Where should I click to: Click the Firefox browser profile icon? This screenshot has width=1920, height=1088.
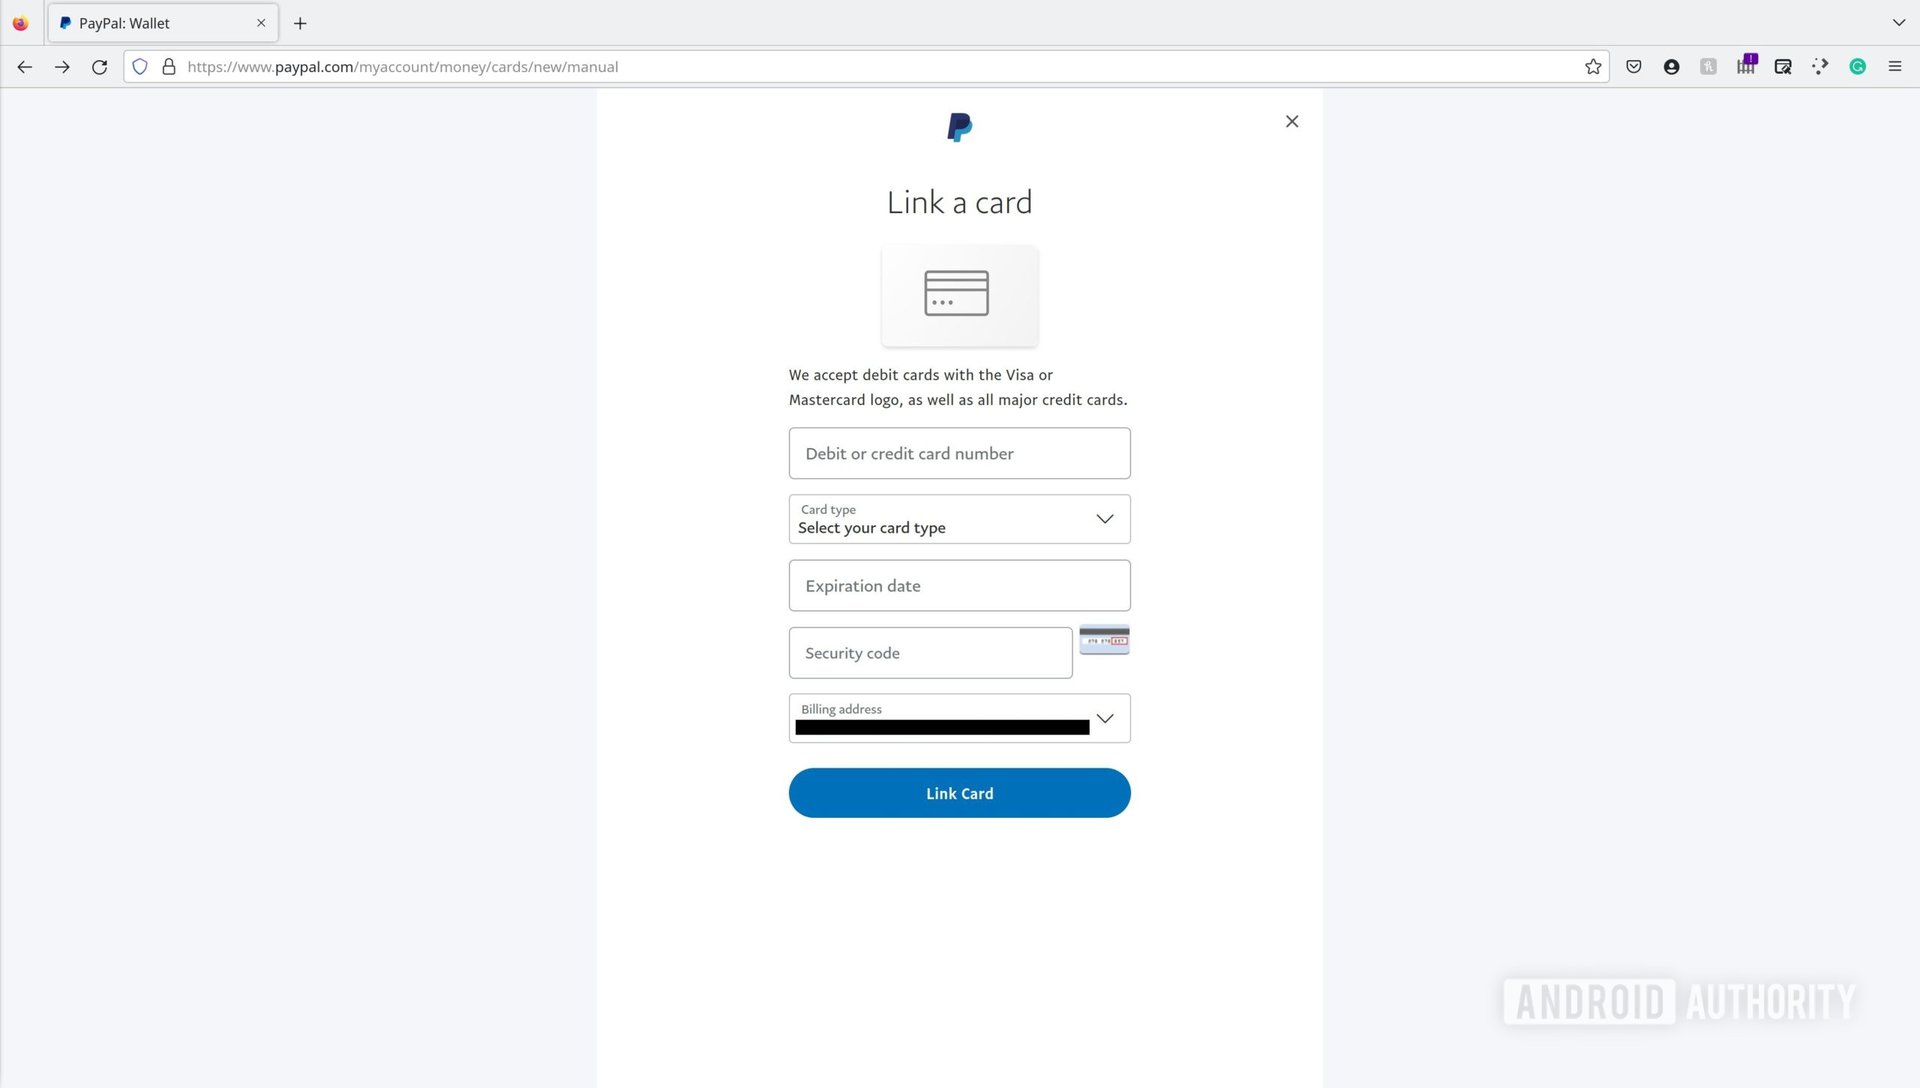(x=1671, y=66)
